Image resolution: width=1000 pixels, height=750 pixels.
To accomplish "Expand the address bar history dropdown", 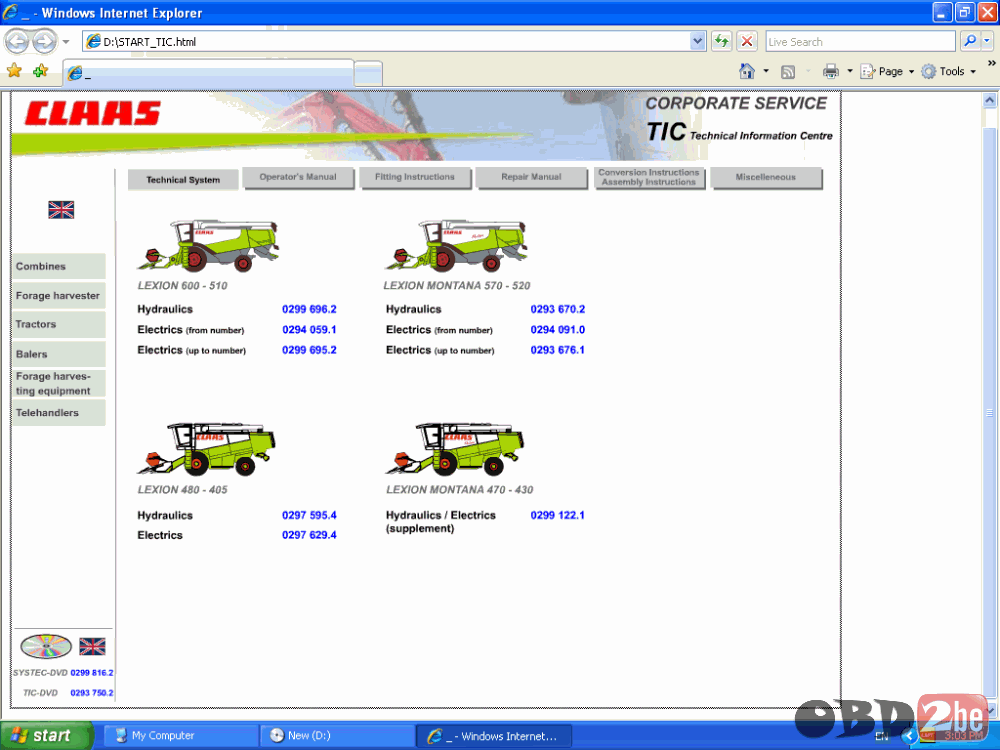I will tap(698, 41).
